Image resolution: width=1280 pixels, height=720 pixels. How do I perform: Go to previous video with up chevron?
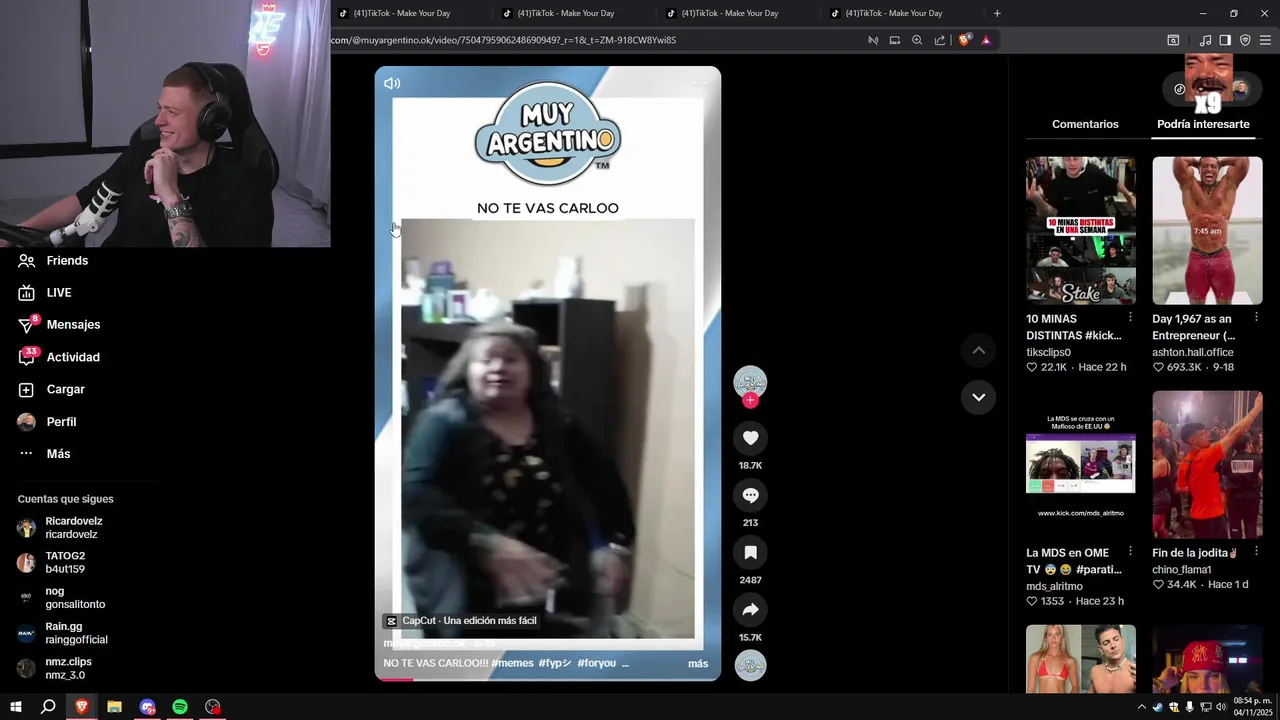pos(978,350)
